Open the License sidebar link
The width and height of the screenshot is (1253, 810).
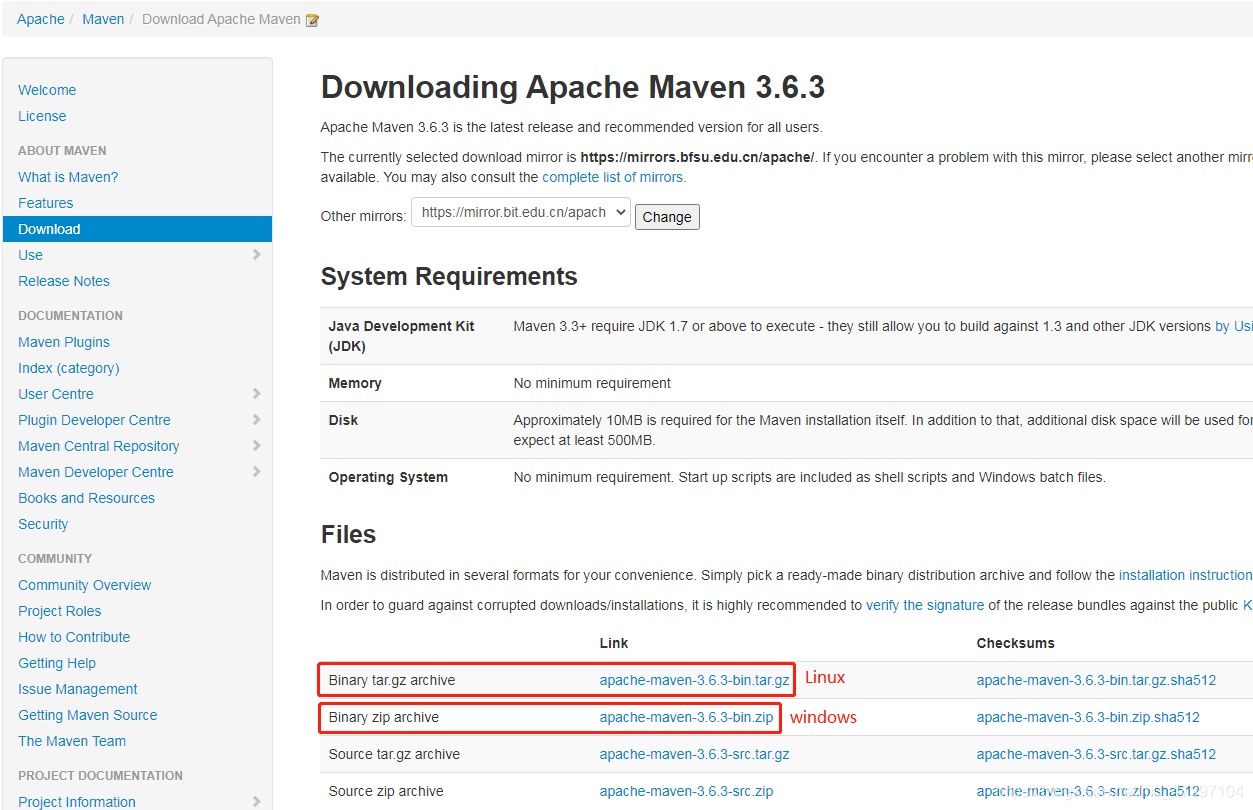click(42, 116)
